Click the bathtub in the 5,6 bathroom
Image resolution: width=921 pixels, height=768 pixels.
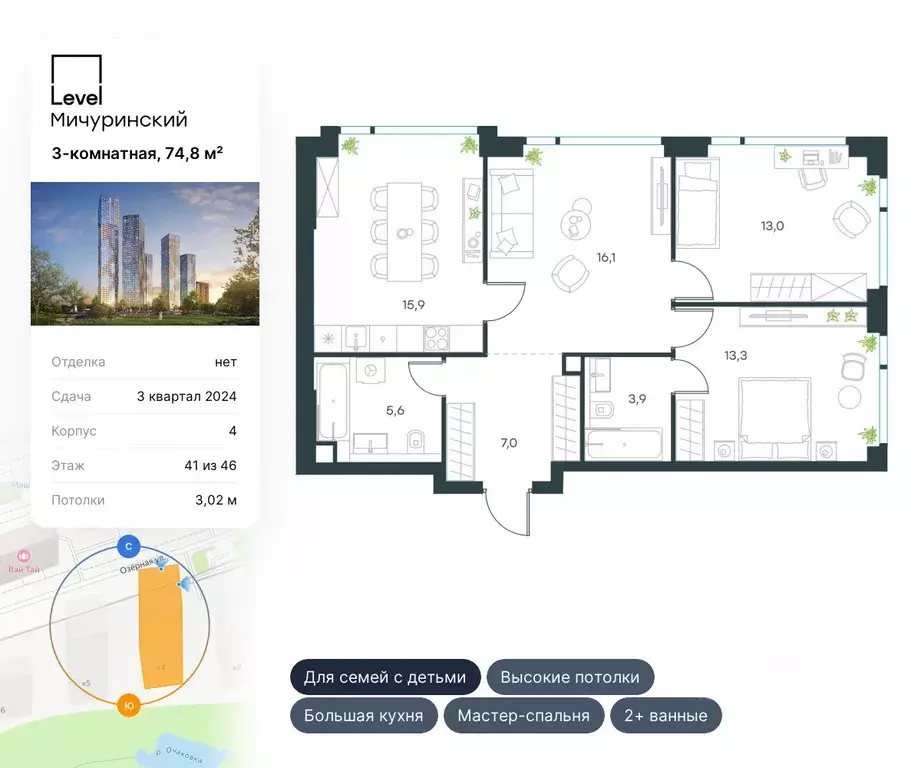click(x=331, y=402)
